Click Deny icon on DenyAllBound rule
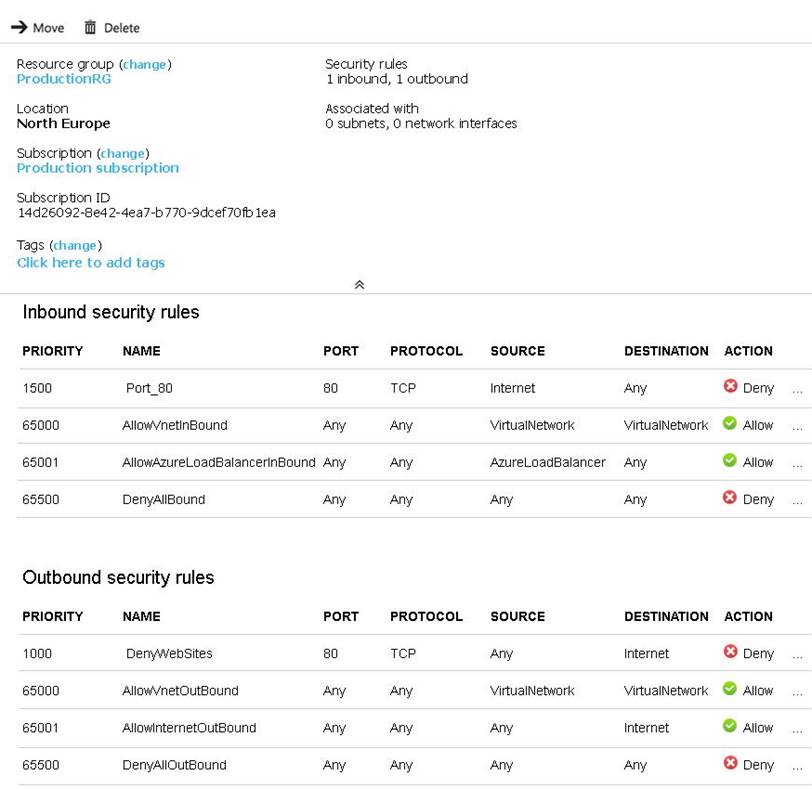This screenshot has width=812, height=789. pos(730,498)
